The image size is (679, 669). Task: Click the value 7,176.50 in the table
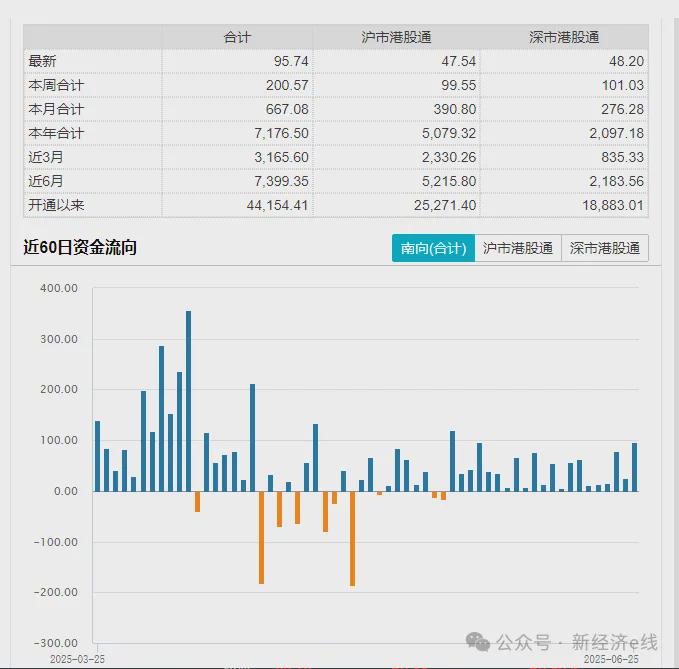tap(281, 133)
